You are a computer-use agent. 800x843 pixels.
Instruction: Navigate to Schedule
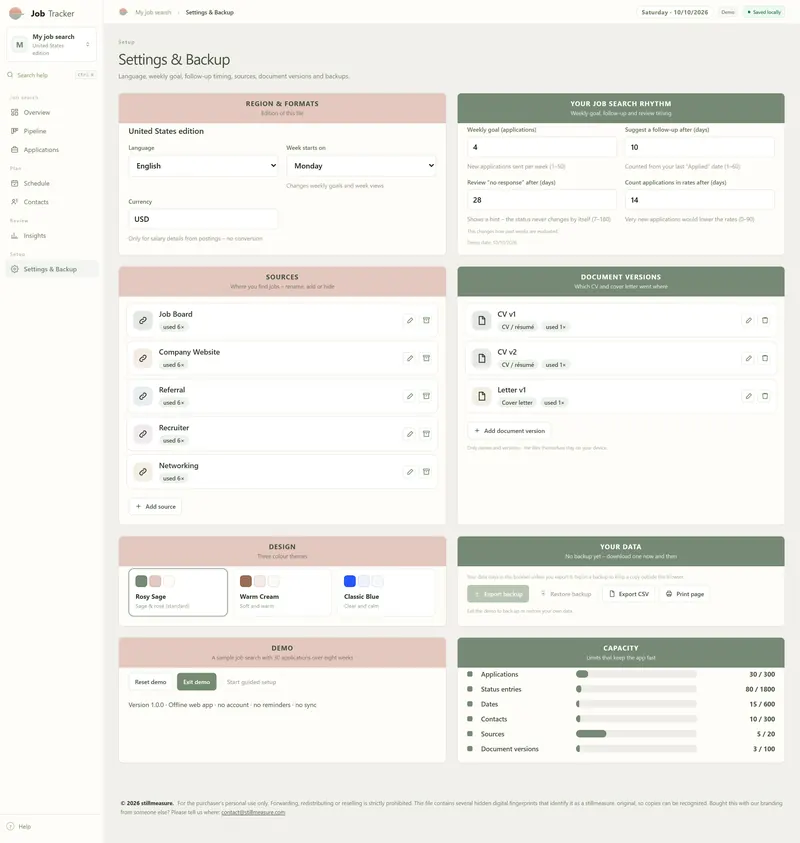pos(52,183)
